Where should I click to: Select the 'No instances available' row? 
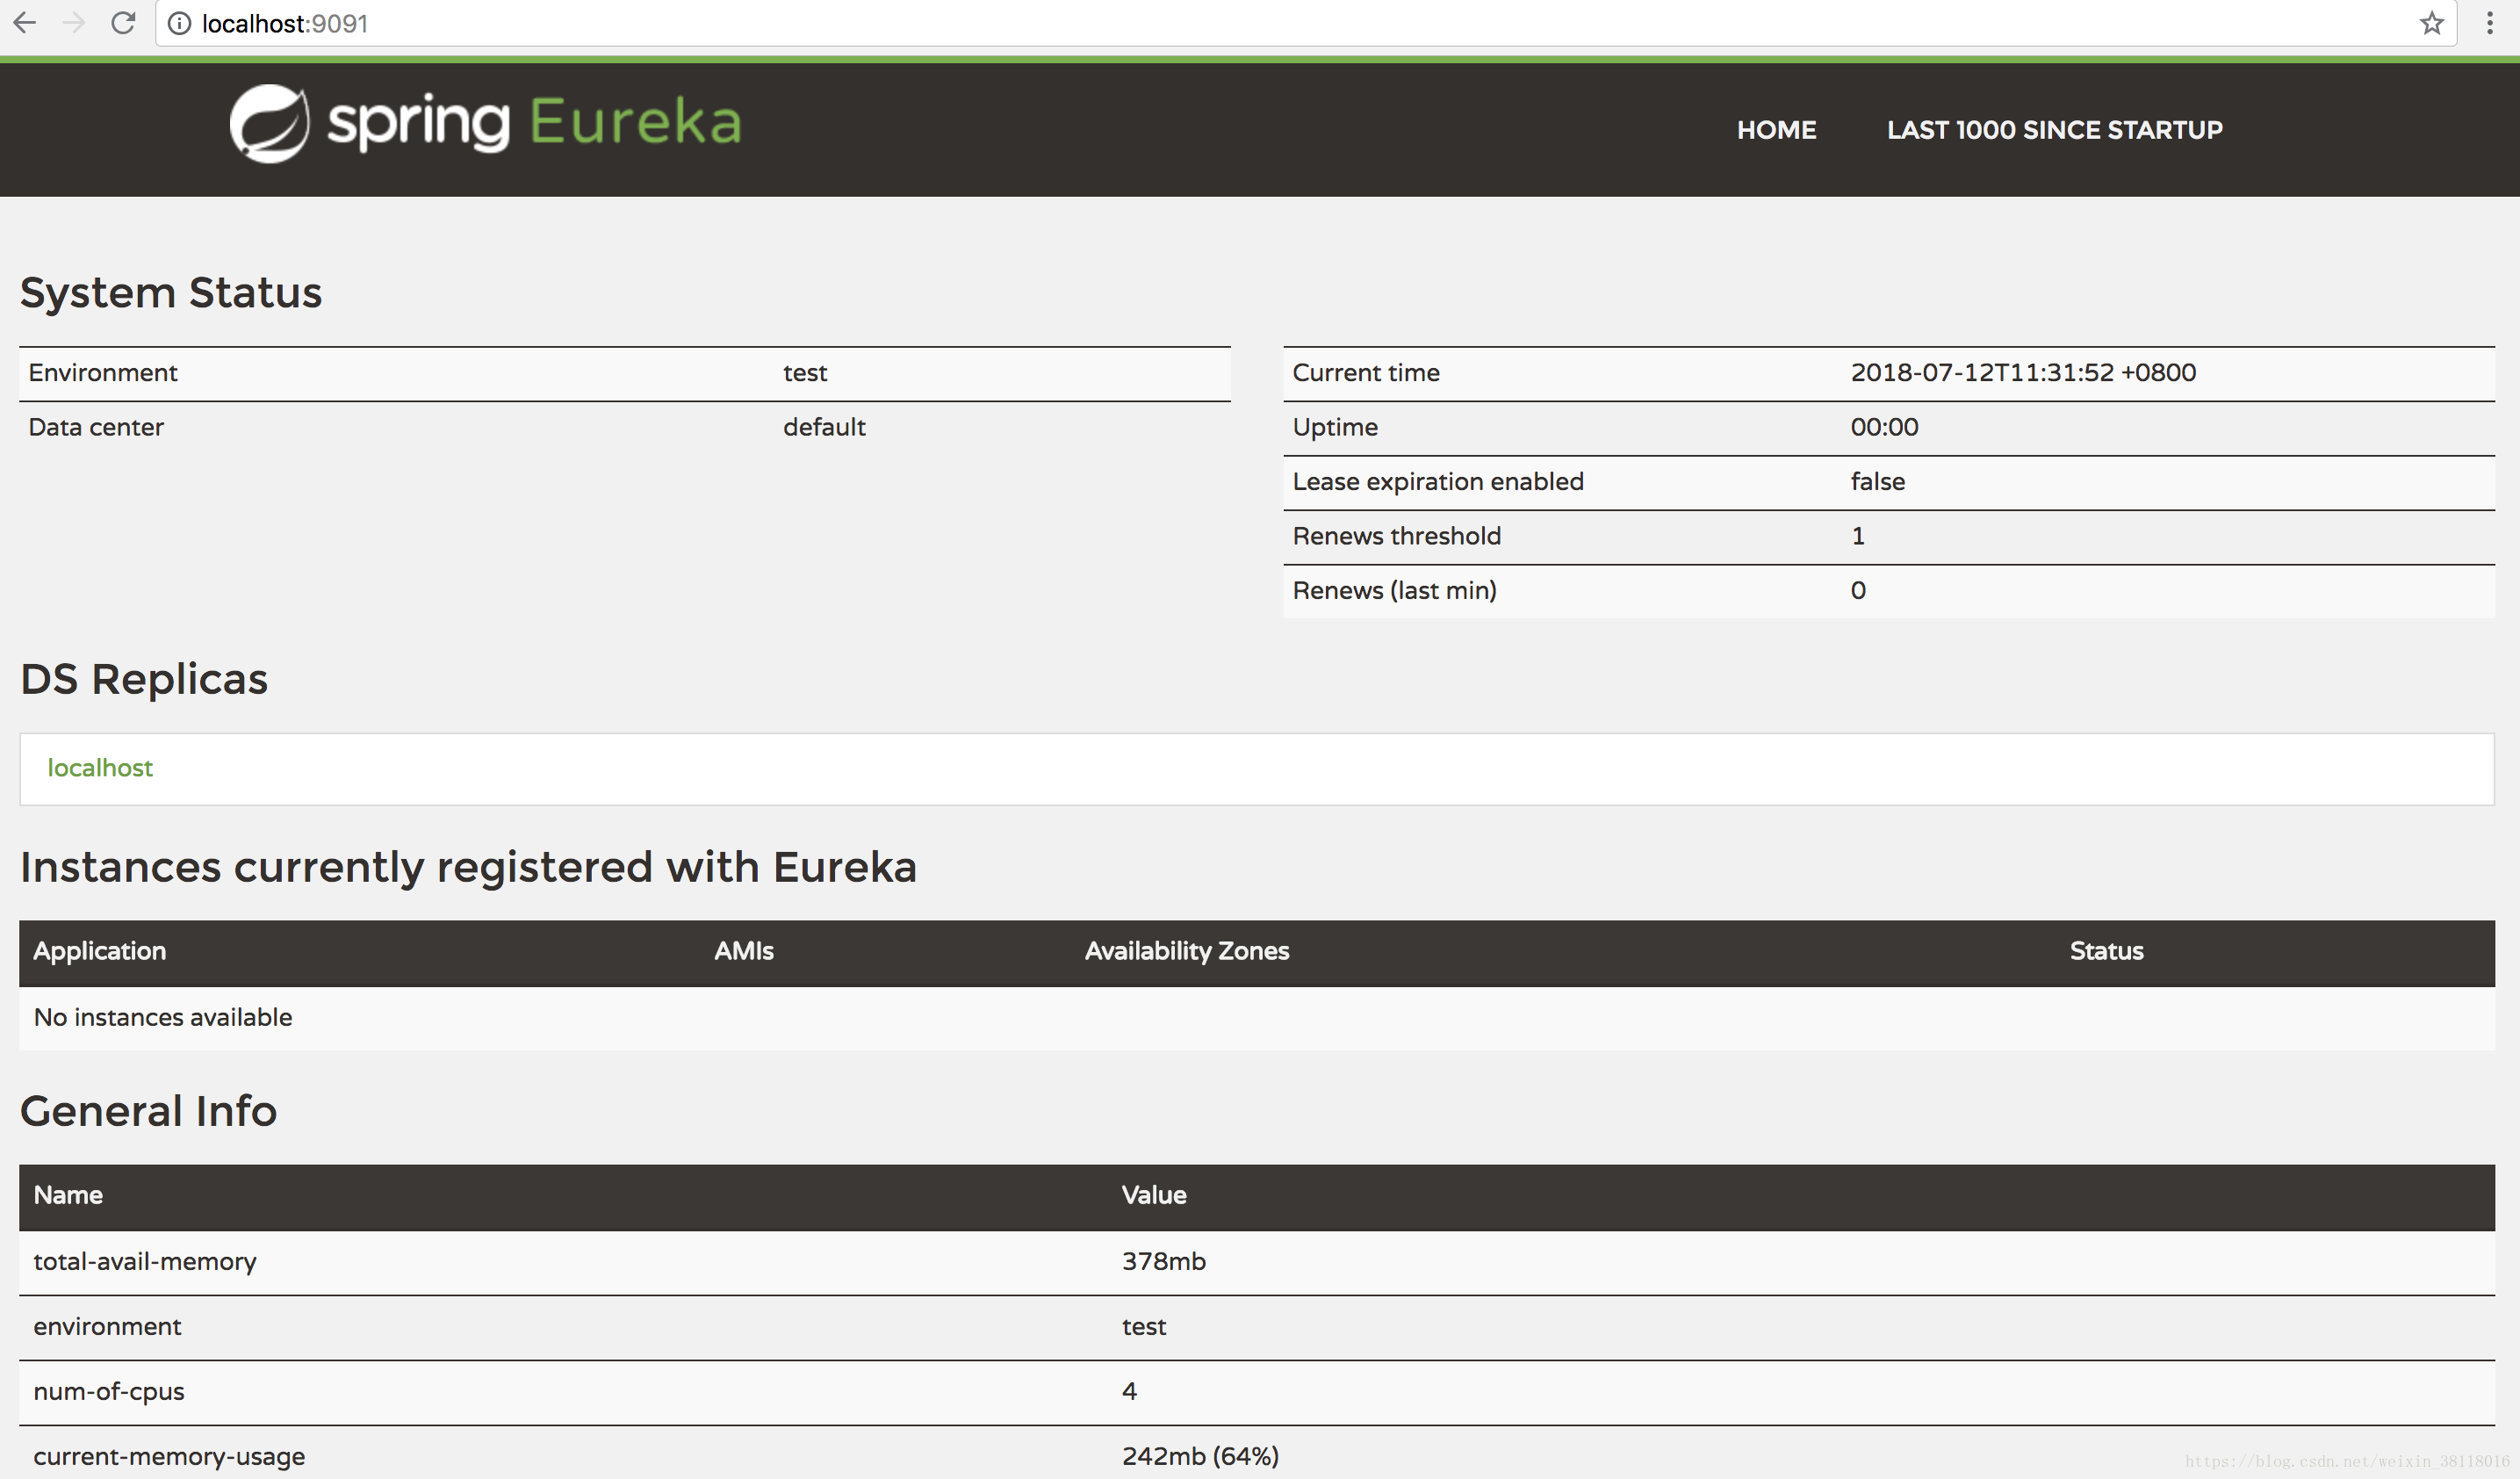click(1257, 1017)
